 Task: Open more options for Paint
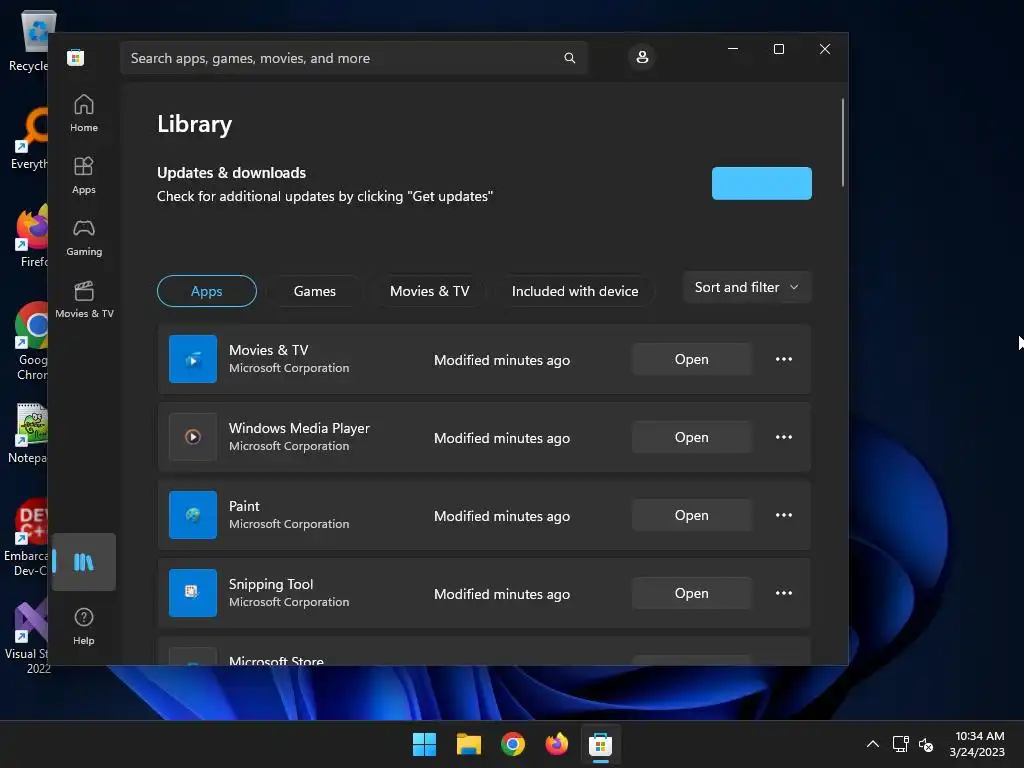coord(784,515)
